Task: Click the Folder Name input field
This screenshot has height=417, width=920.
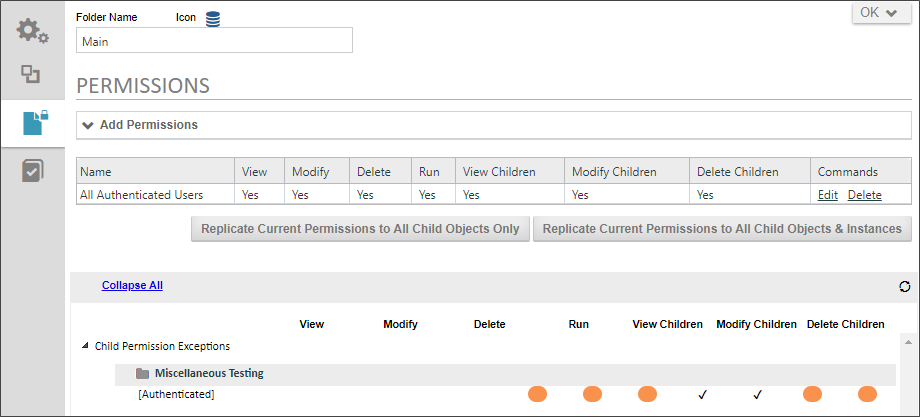Action: [214, 41]
